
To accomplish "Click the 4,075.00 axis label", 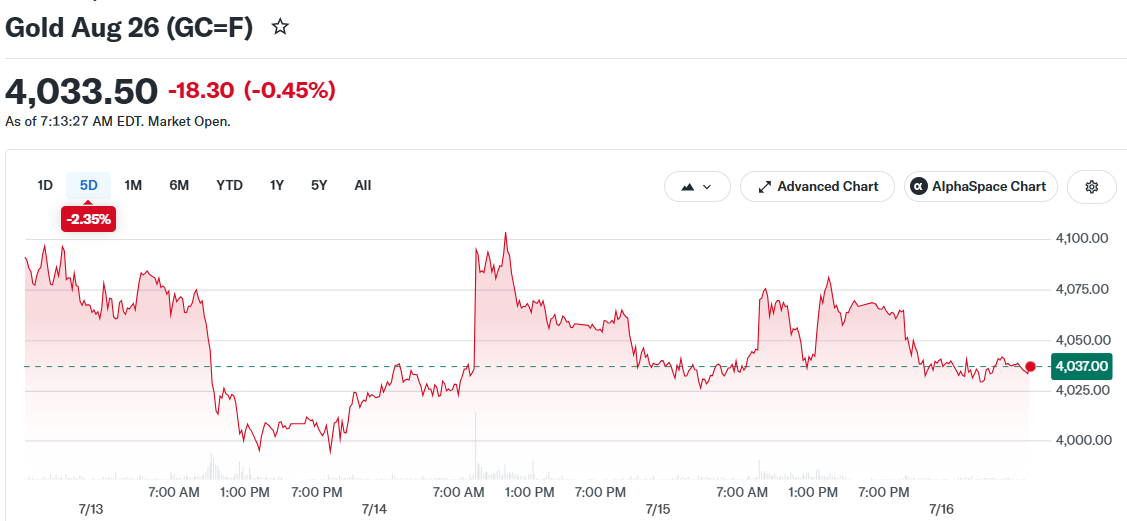I will click(1082, 289).
